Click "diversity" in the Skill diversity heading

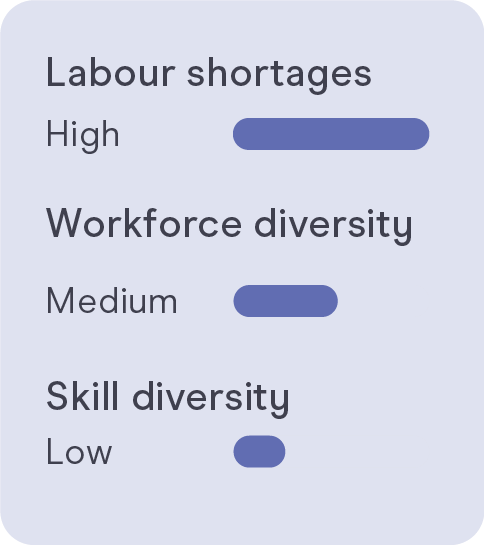[211, 399]
